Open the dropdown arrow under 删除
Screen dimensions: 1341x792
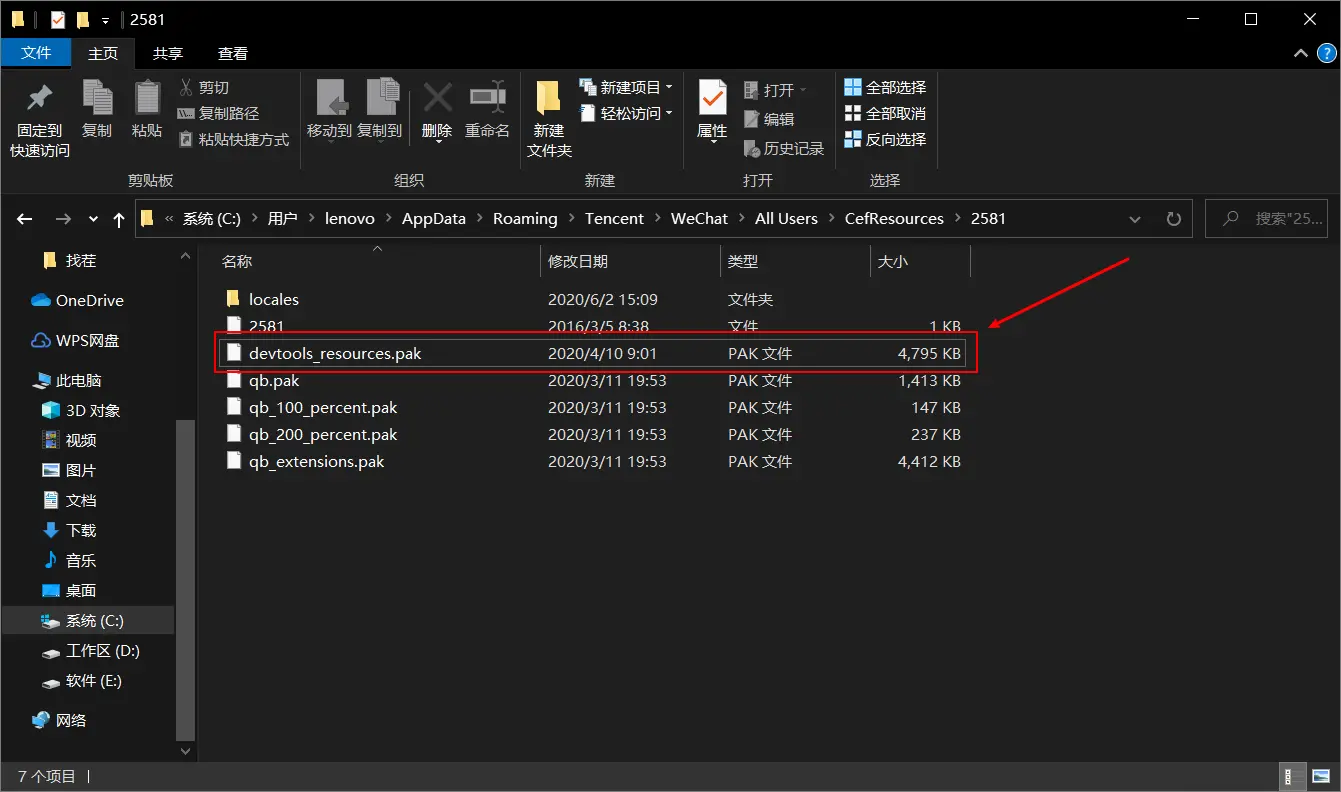(x=438, y=143)
